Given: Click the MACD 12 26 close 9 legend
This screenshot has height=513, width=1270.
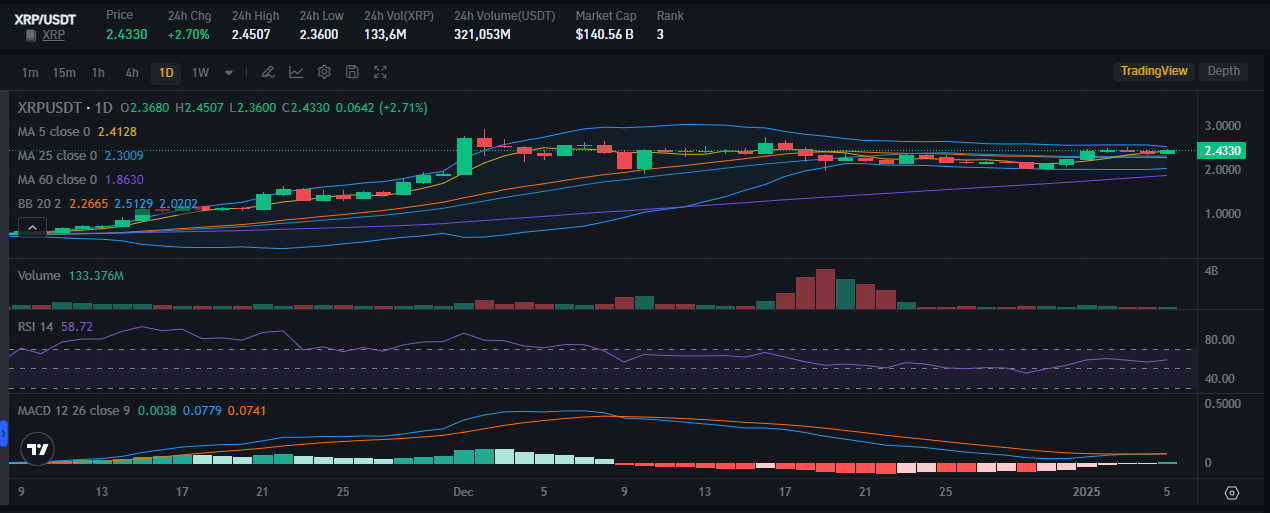Looking at the screenshot, I should pos(74,411).
